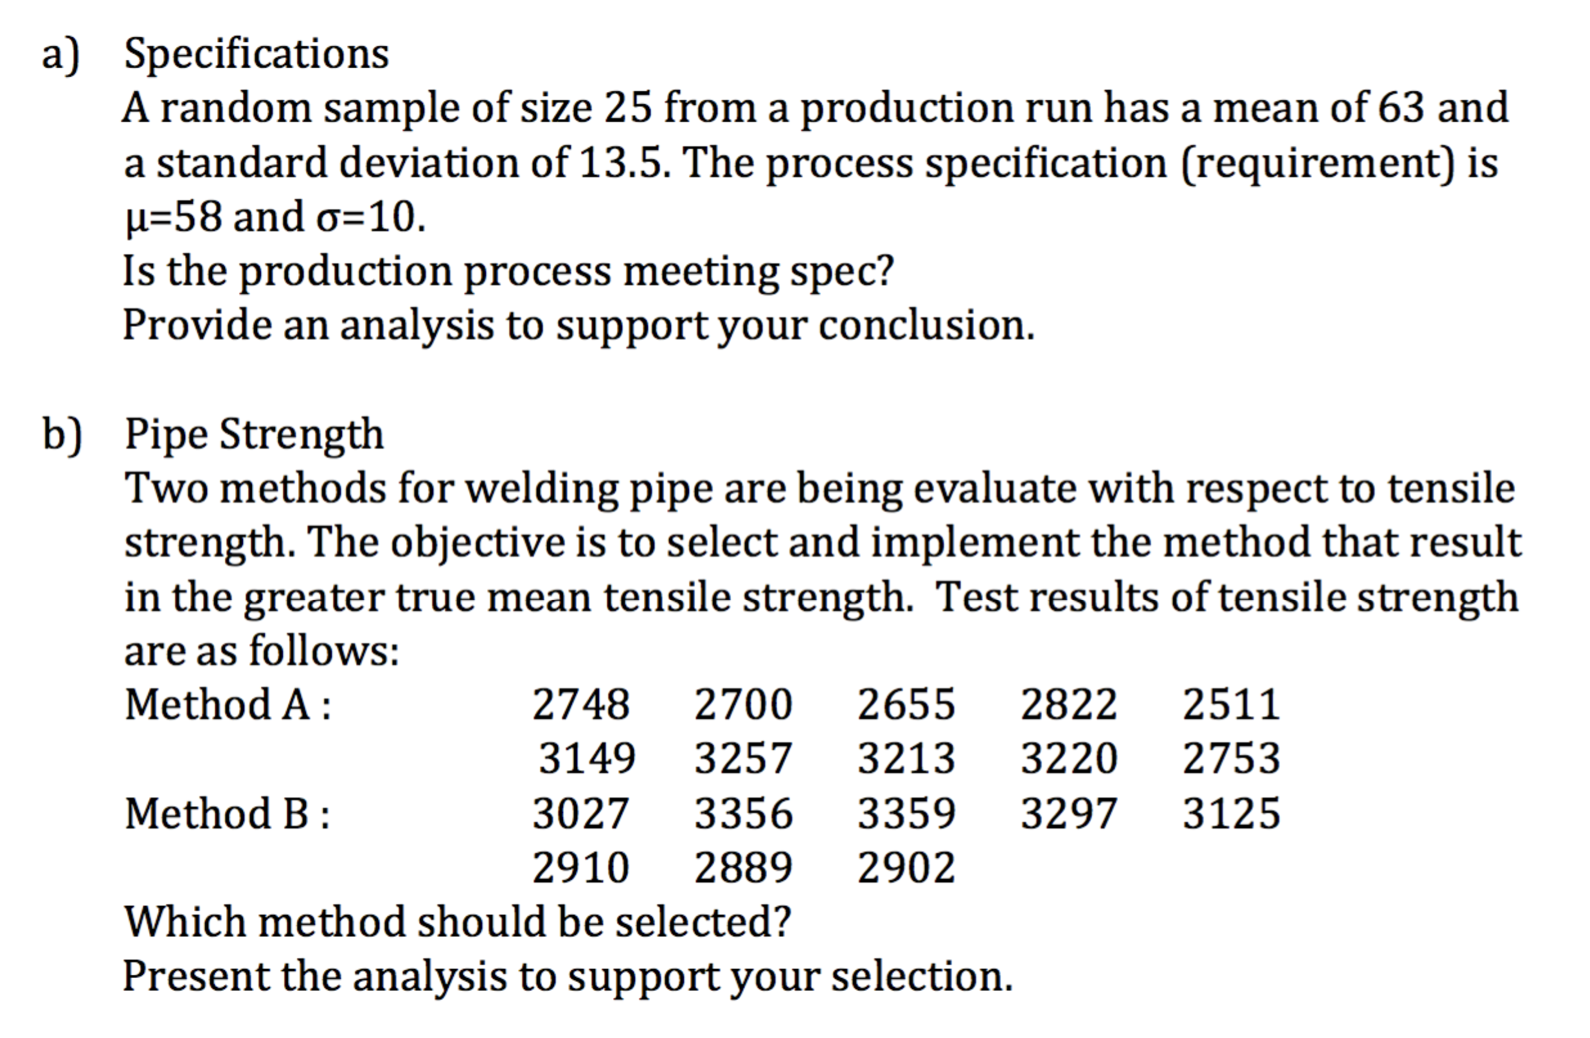
Task: Click the "Method A :" label
Action: 228,705
